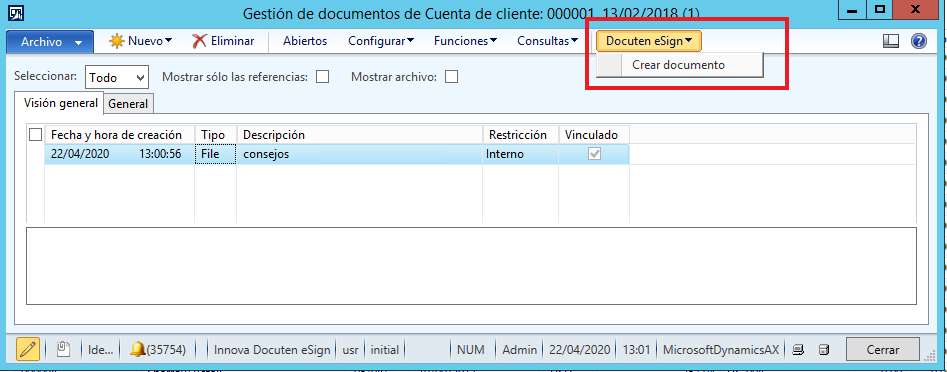The width and height of the screenshot is (947, 372).
Task: Click the 22/04/2020 date in status bar
Action: click(580, 350)
